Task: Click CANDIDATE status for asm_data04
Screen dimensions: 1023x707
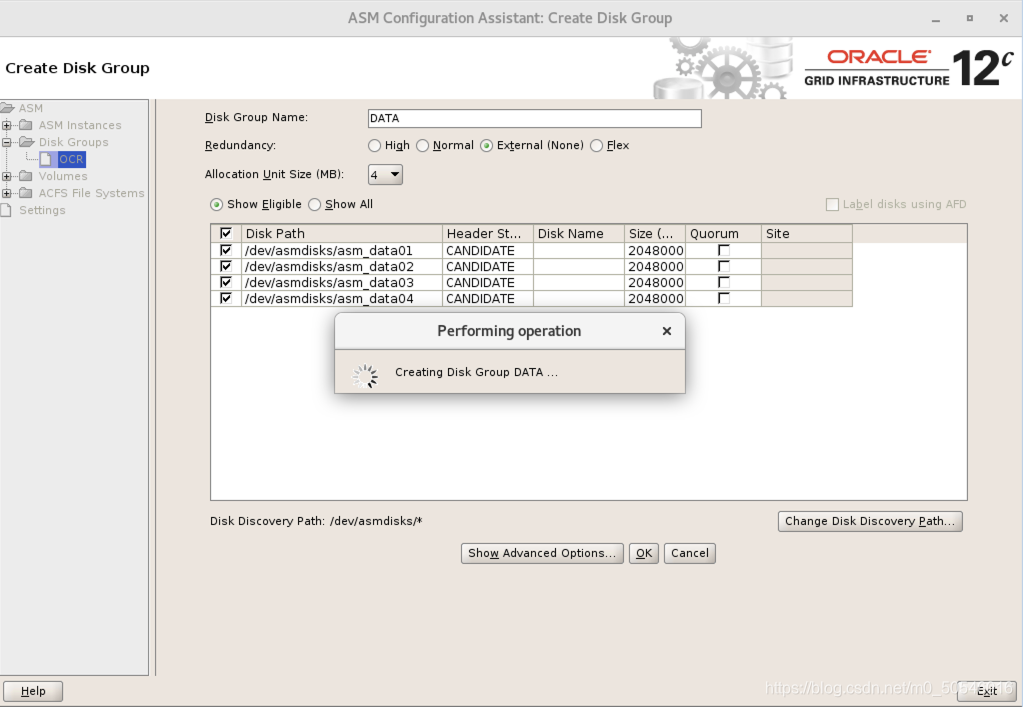Action: click(488, 298)
